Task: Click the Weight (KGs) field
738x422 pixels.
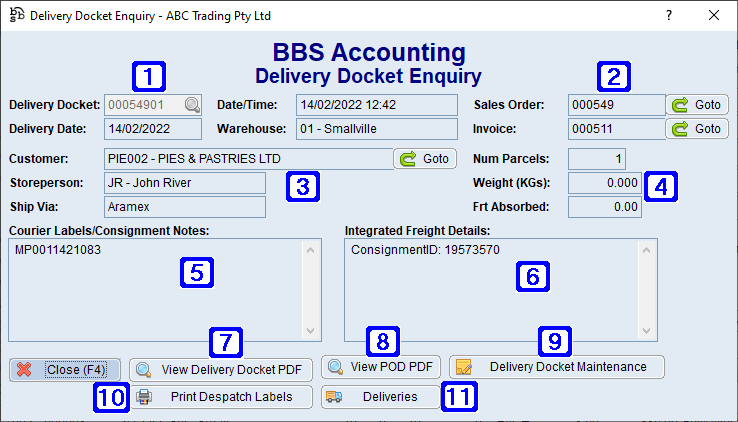Action: (605, 183)
